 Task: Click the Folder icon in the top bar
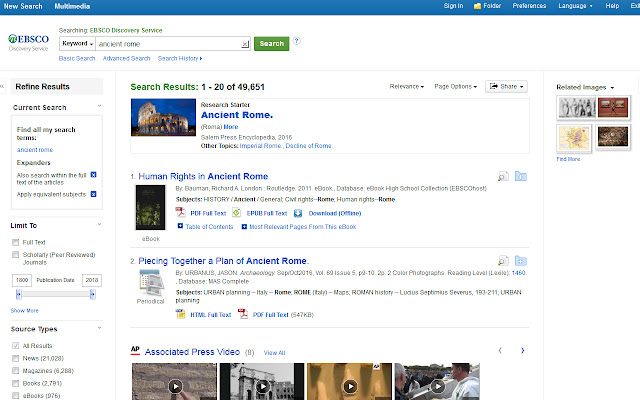point(477,6)
